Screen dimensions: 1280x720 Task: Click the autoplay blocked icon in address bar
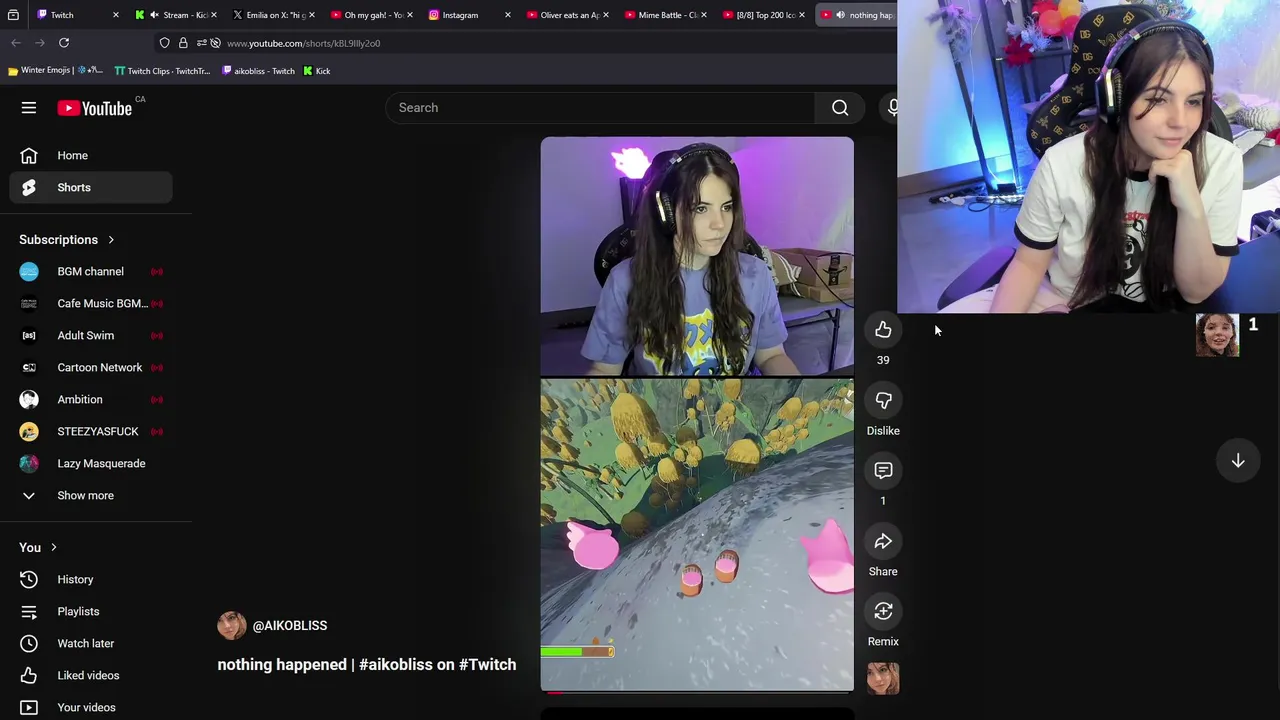click(x=215, y=43)
